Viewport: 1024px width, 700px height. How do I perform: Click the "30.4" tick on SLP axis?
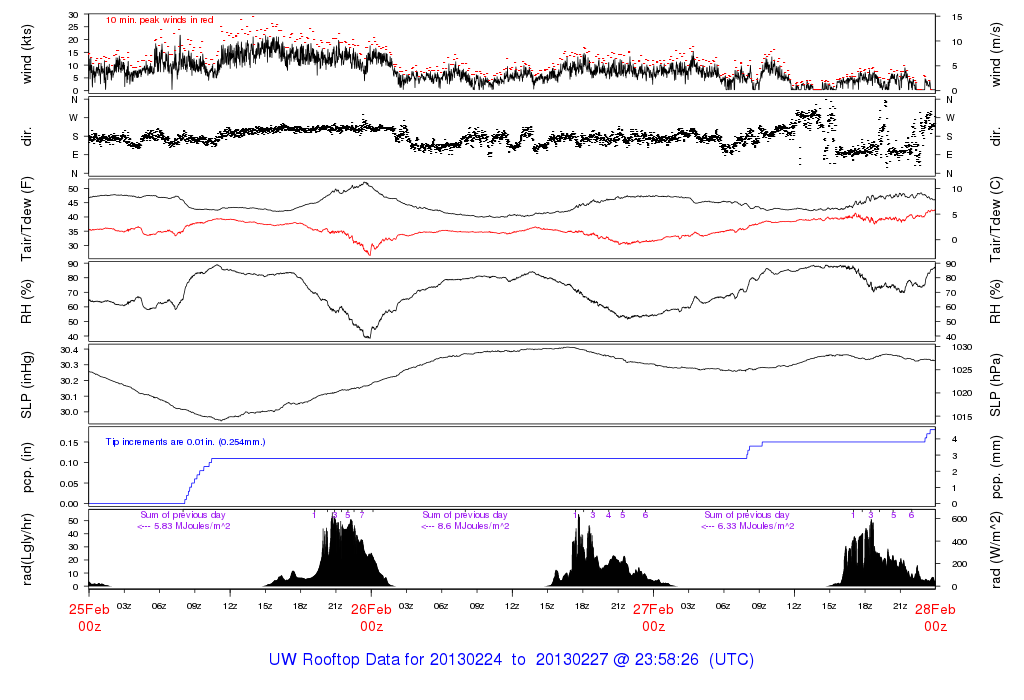pyautogui.click(x=69, y=350)
